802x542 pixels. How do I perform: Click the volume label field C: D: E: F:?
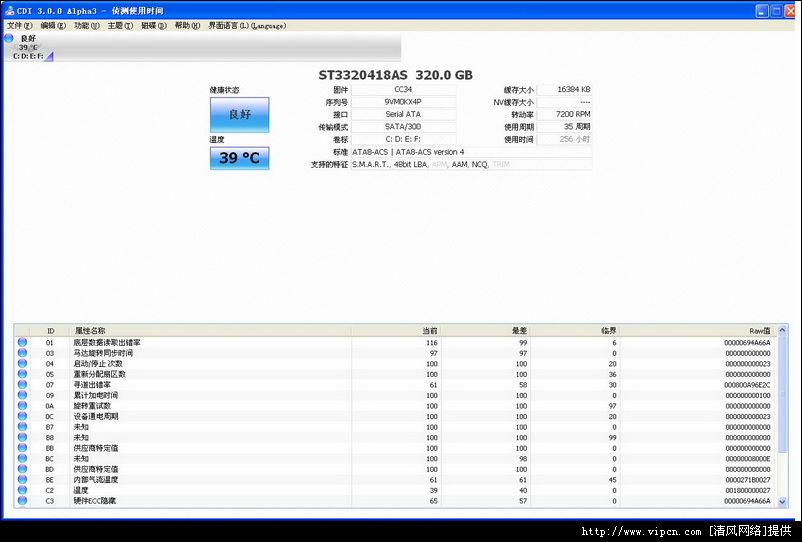tap(404, 139)
